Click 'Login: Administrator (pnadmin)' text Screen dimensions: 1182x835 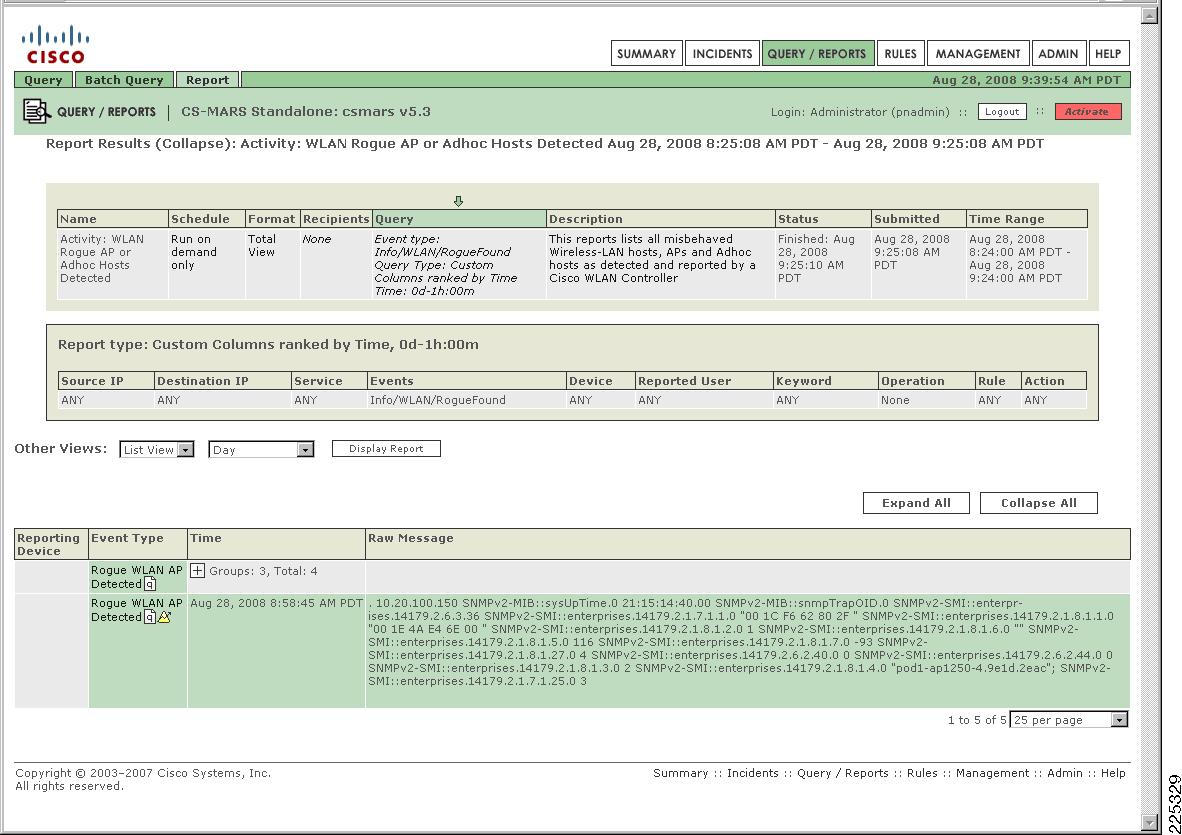(860, 112)
